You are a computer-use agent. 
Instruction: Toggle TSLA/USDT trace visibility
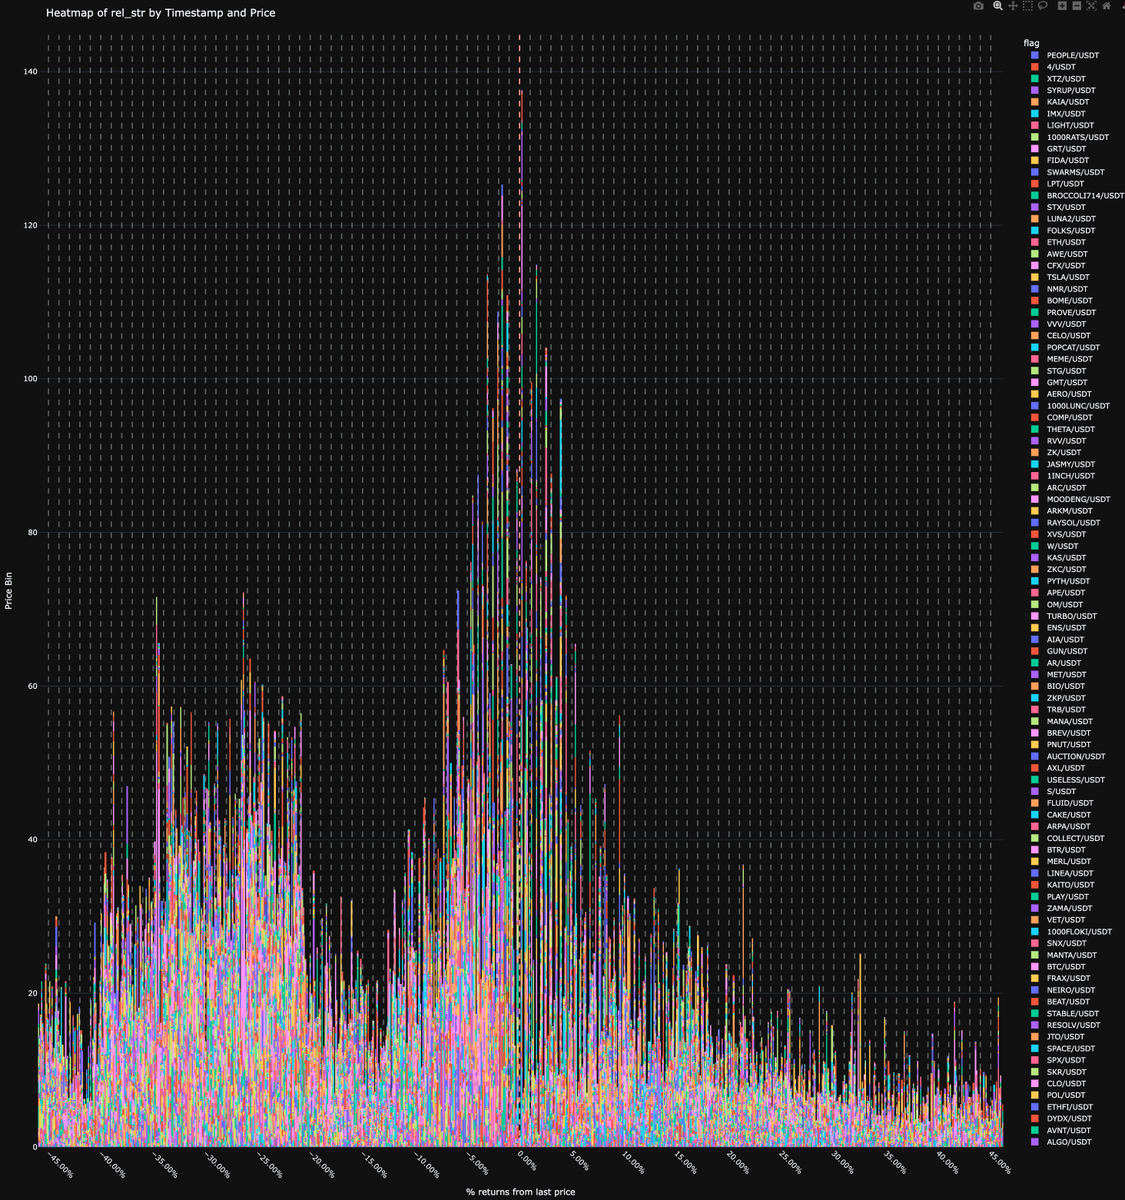[1060, 277]
